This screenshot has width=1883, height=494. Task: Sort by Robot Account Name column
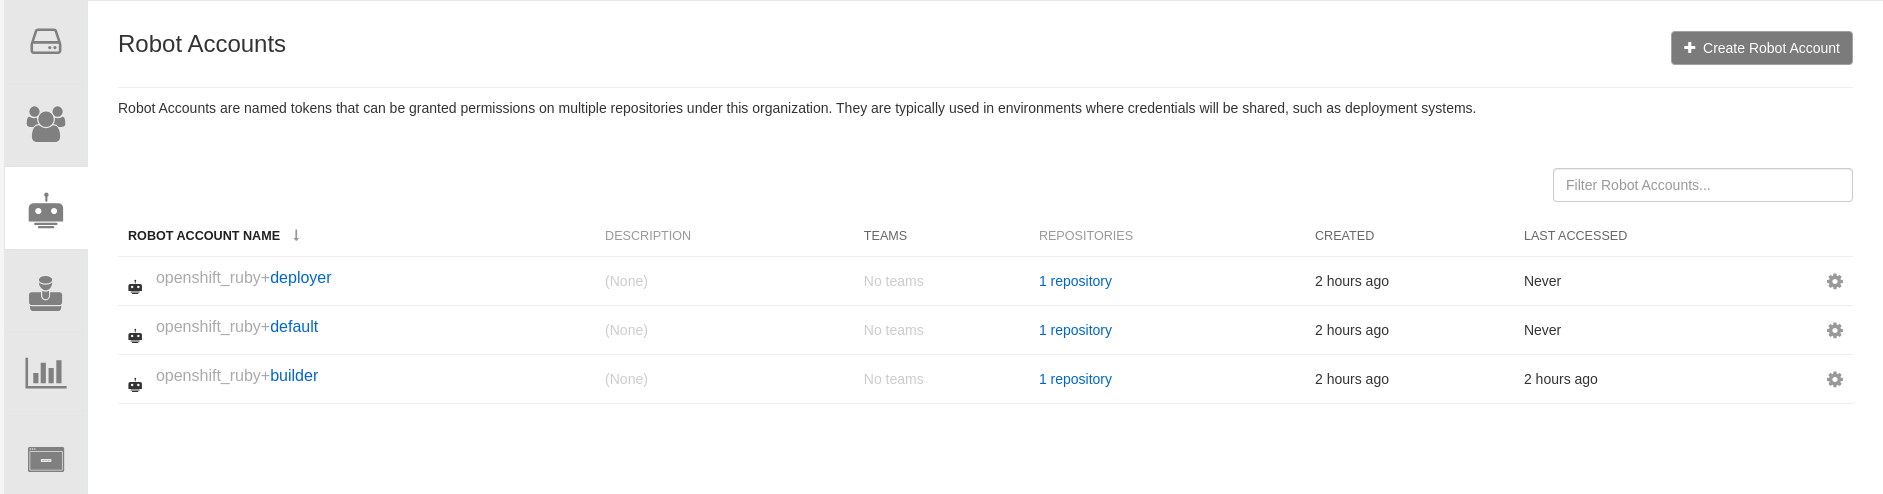[x=204, y=236]
